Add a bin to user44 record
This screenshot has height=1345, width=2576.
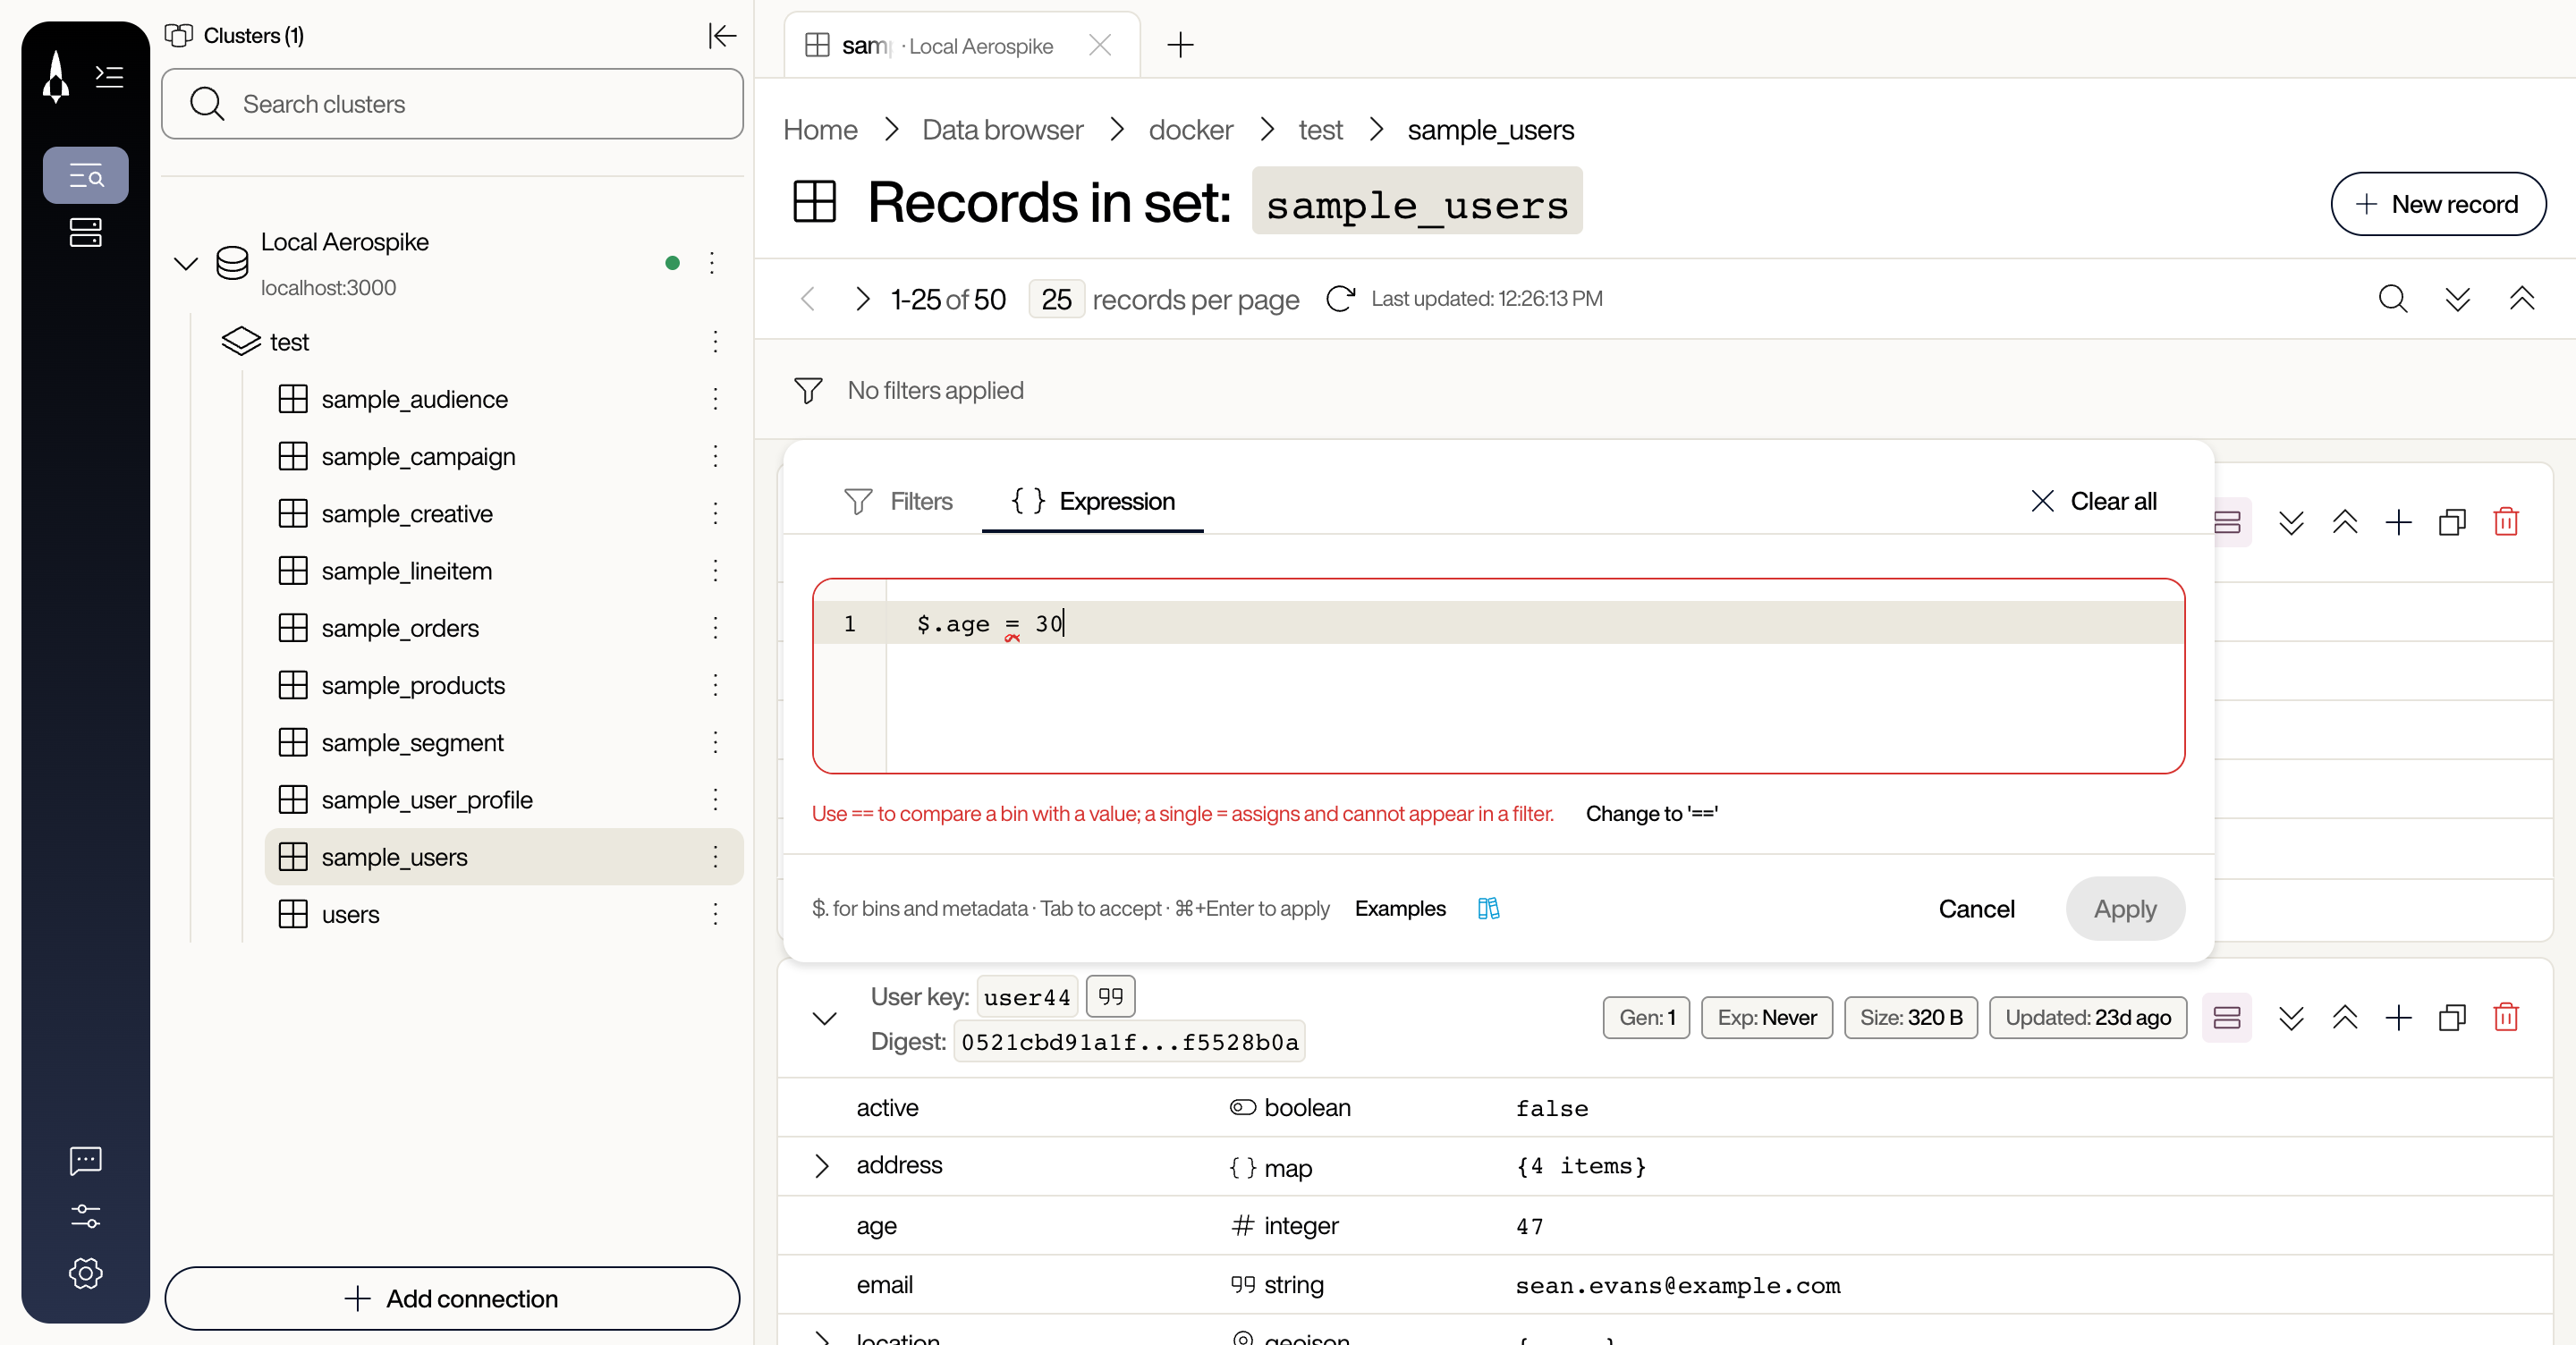tap(2398, 1018)
